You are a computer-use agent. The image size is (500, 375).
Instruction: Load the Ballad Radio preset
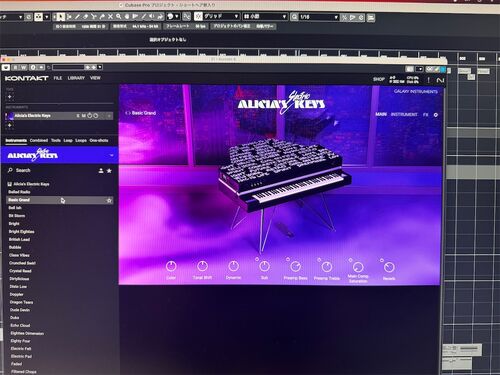coord(19,192)
